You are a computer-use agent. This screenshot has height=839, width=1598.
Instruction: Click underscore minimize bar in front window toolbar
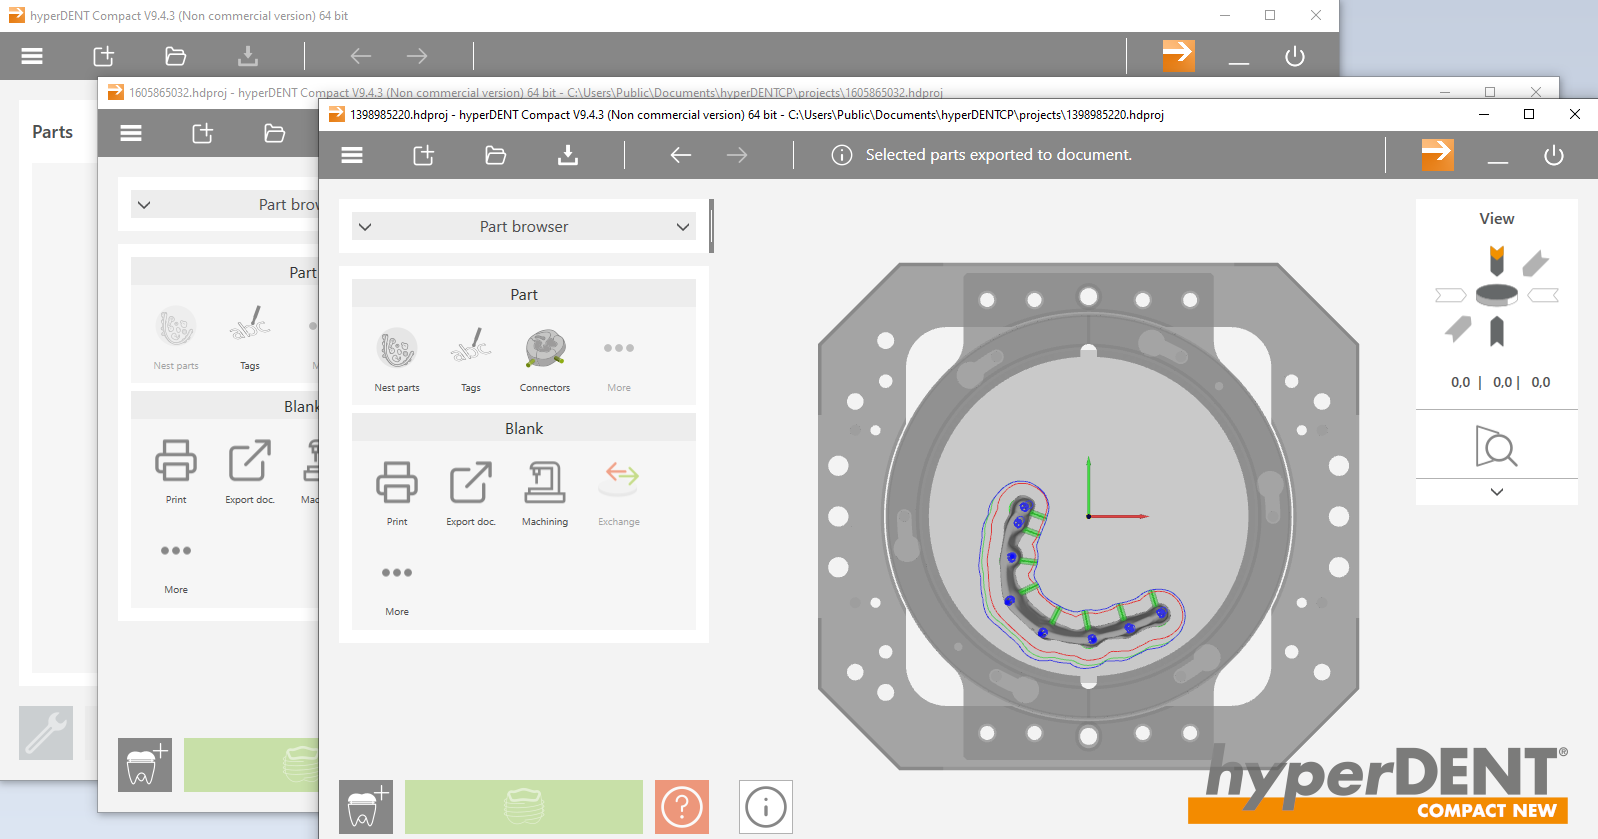point(1498,161)
